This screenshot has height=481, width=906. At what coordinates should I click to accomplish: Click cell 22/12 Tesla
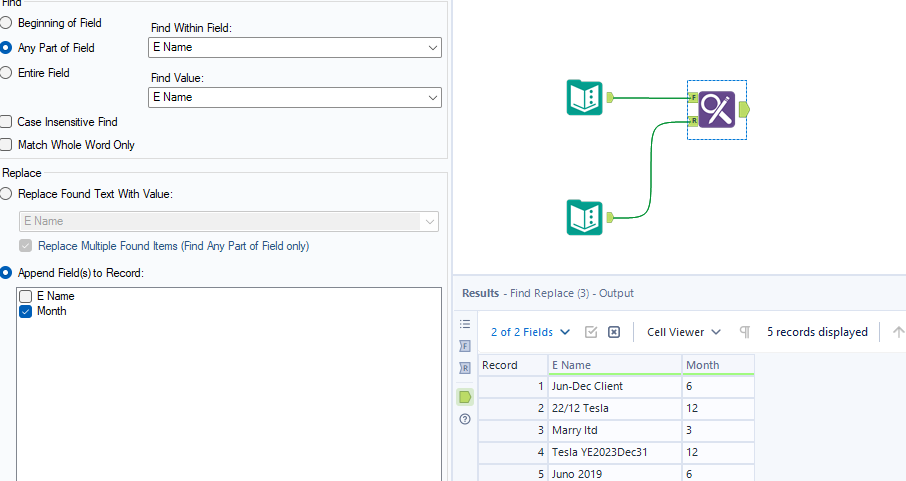[615, 408]
